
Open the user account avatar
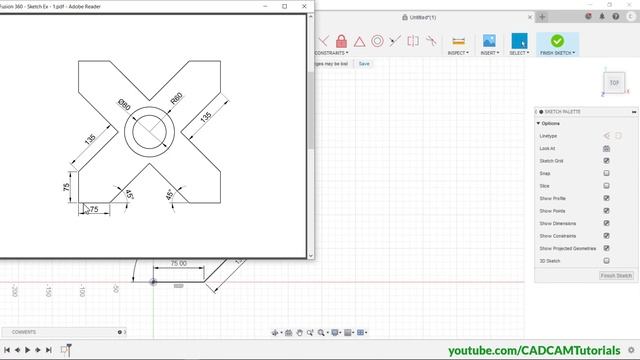(631, 16)
